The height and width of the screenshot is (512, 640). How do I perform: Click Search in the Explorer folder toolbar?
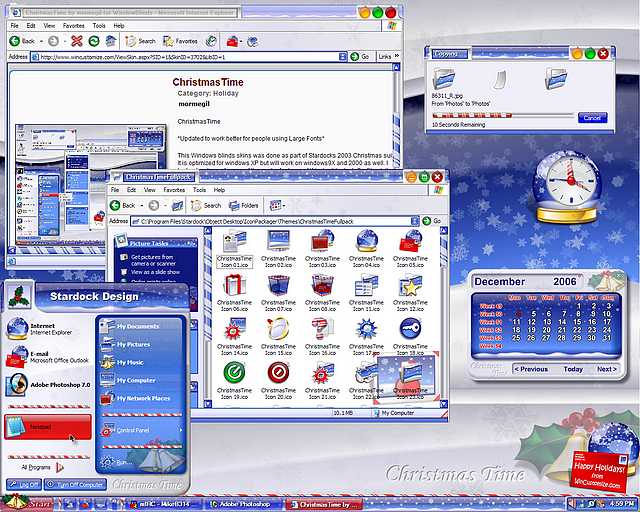tap(206, 205)
